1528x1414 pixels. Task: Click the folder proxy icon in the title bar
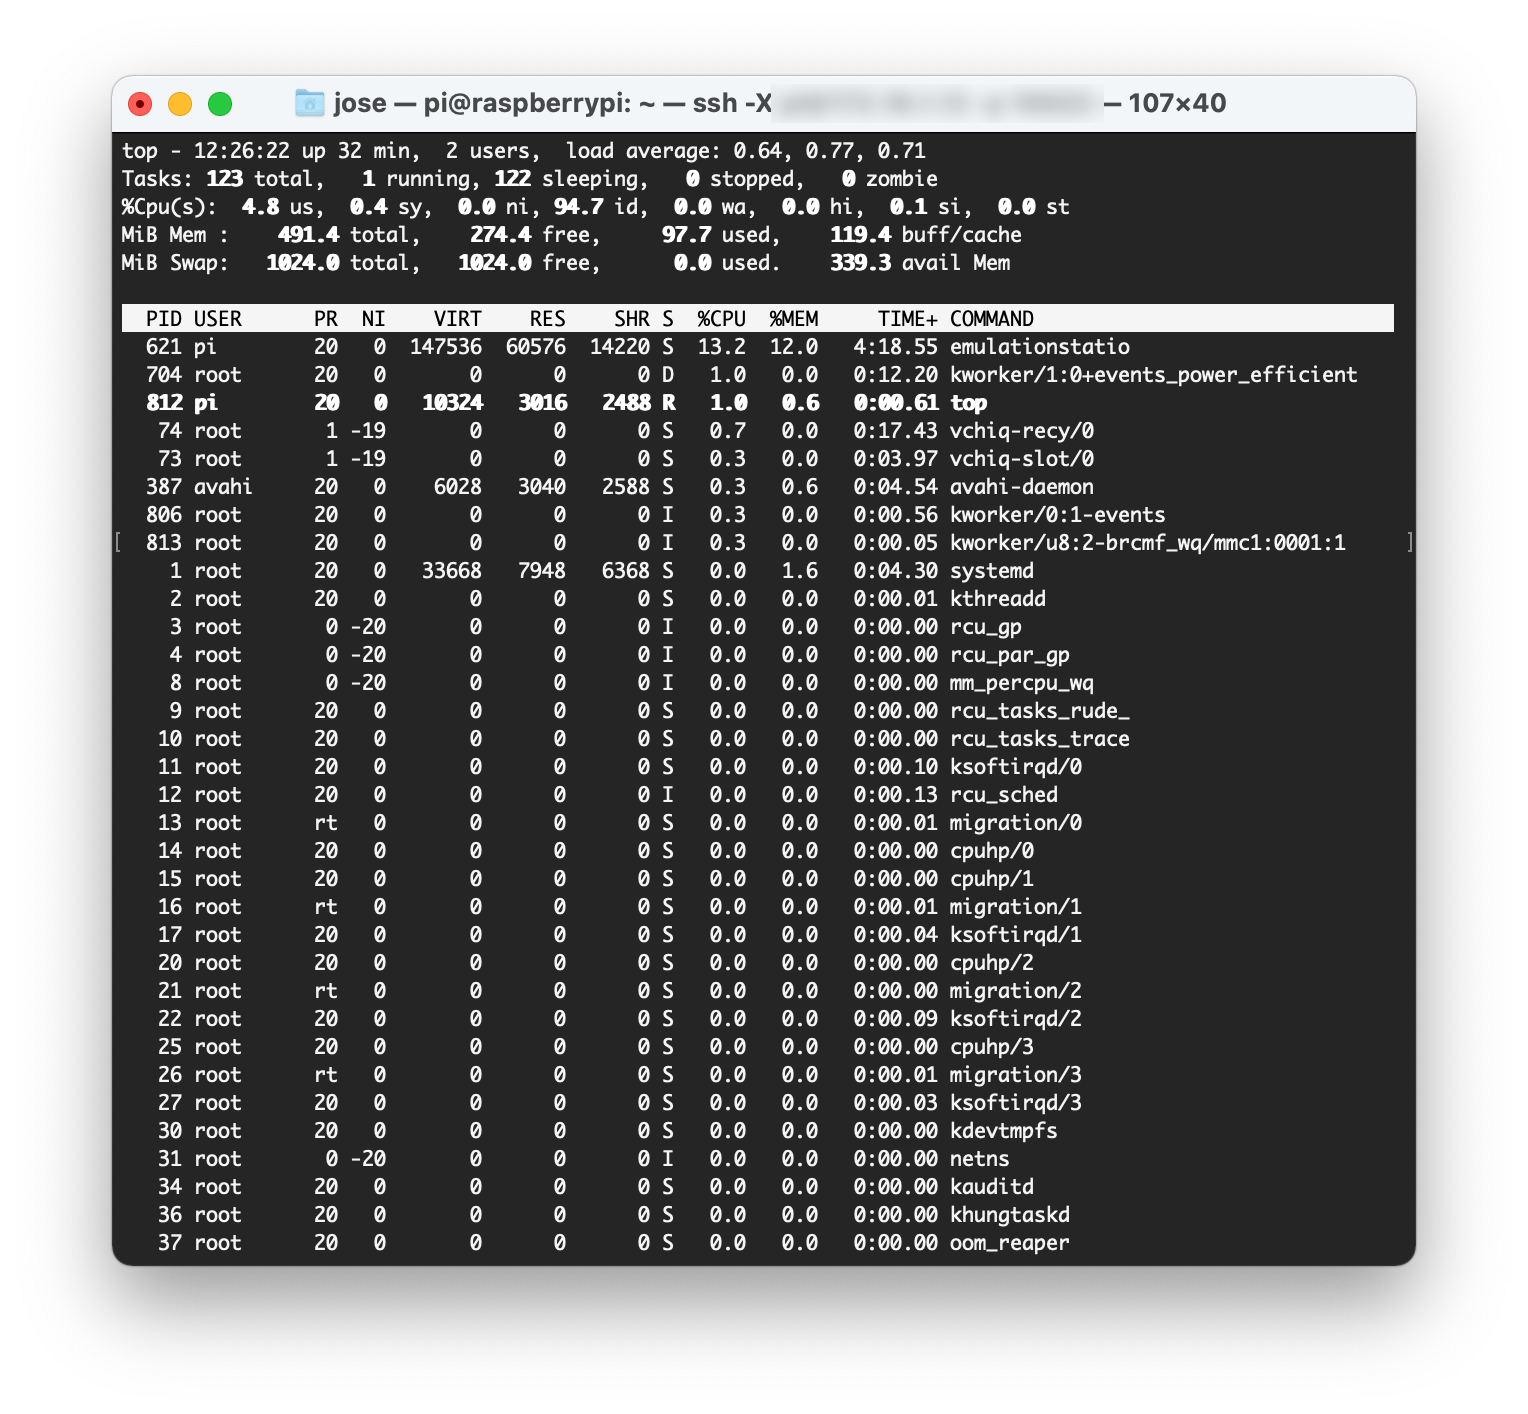(x=310, y=103)
